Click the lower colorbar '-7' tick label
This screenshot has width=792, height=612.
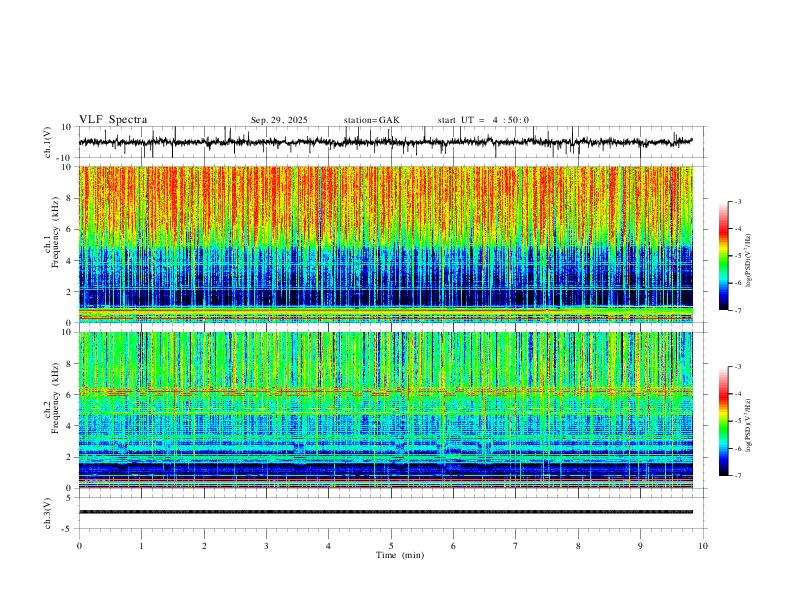(737, 475)
